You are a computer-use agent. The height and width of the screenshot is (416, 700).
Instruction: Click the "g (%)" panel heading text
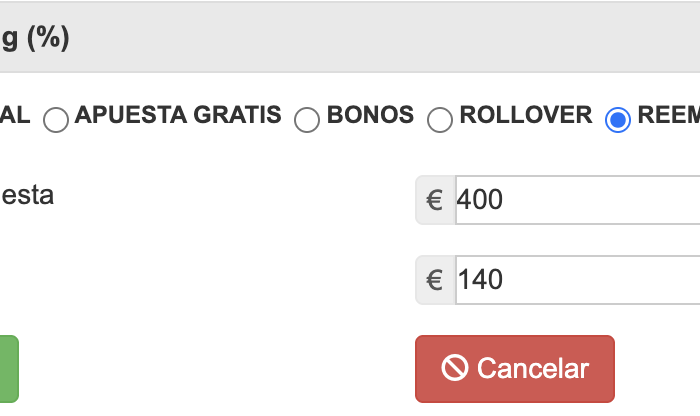click(34, 40)
